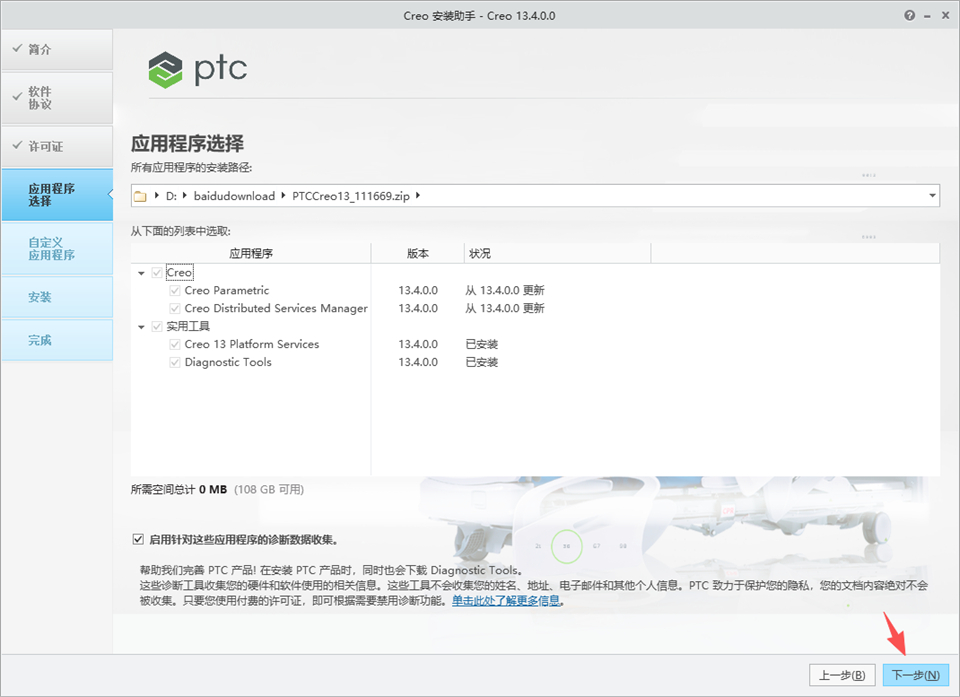Viewport: 960px width, 697px height.
Task: Open the 单击此处了解更多信息 link
Action: (506, 601)
